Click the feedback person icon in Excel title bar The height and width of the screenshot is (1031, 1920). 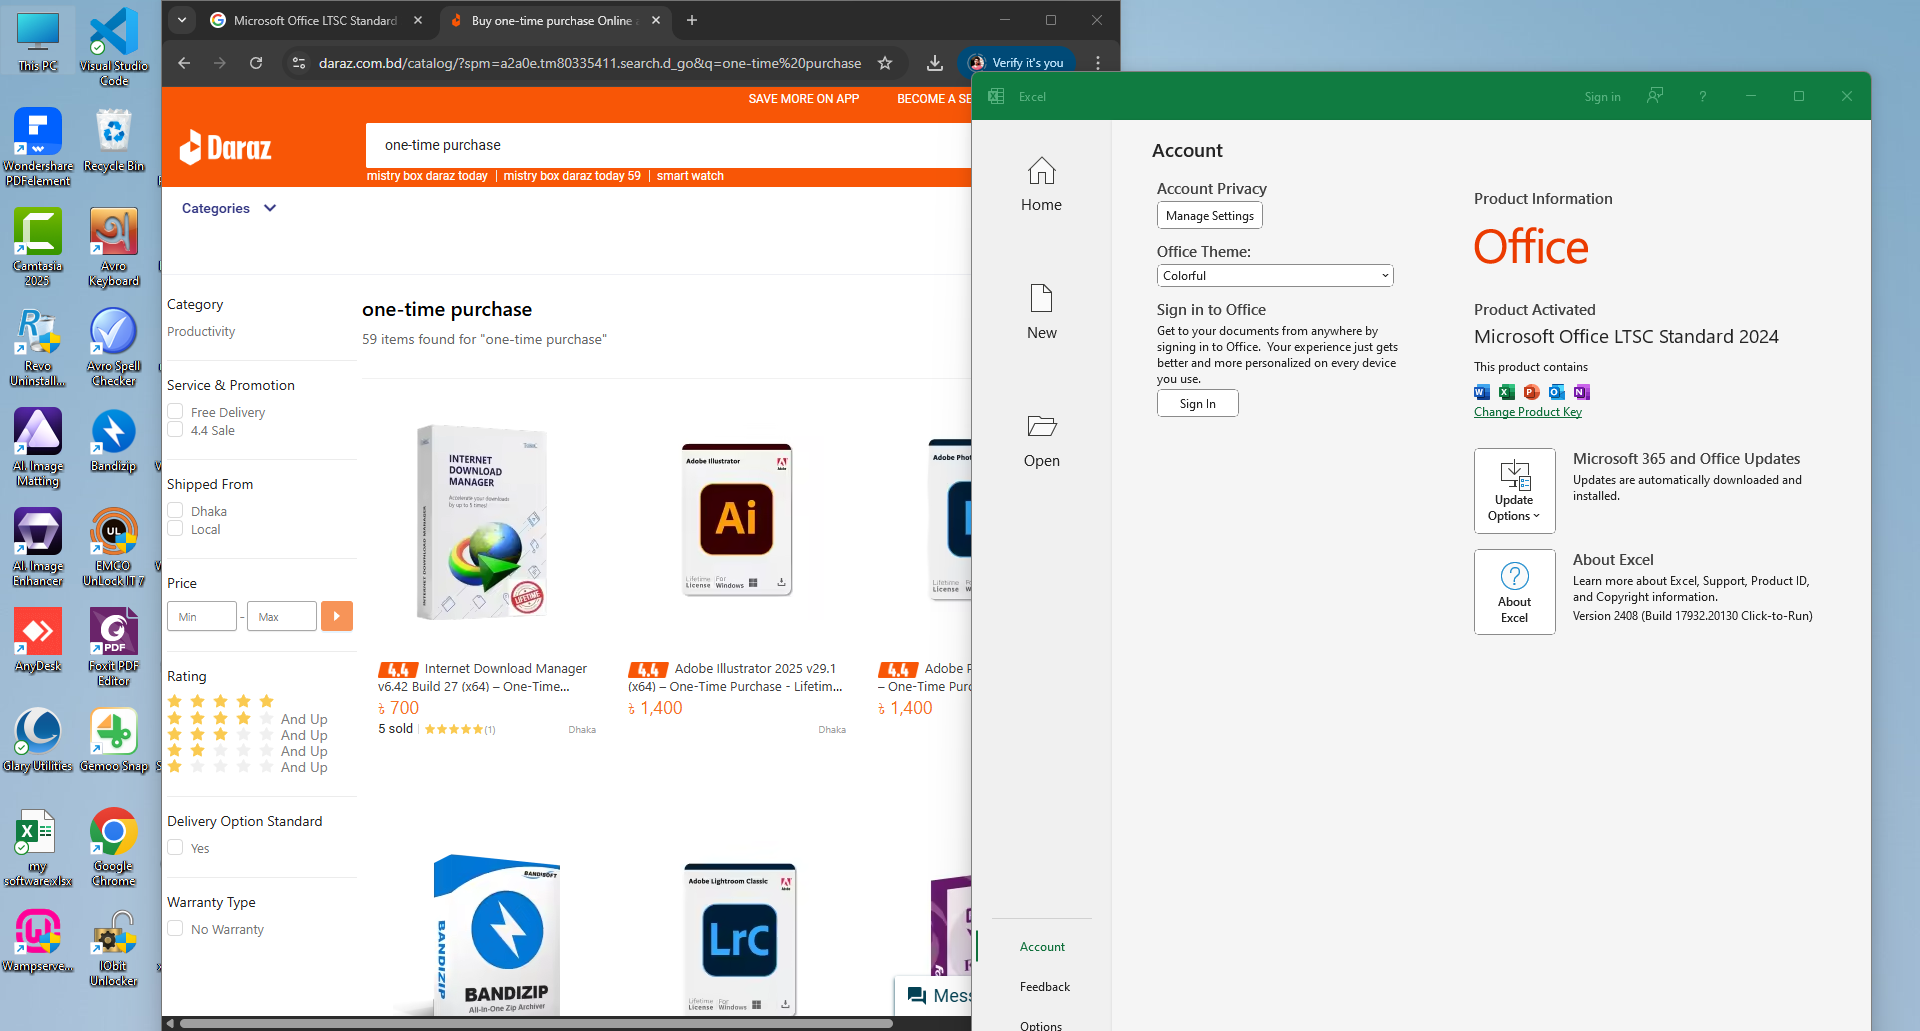tap(1655, 96)
